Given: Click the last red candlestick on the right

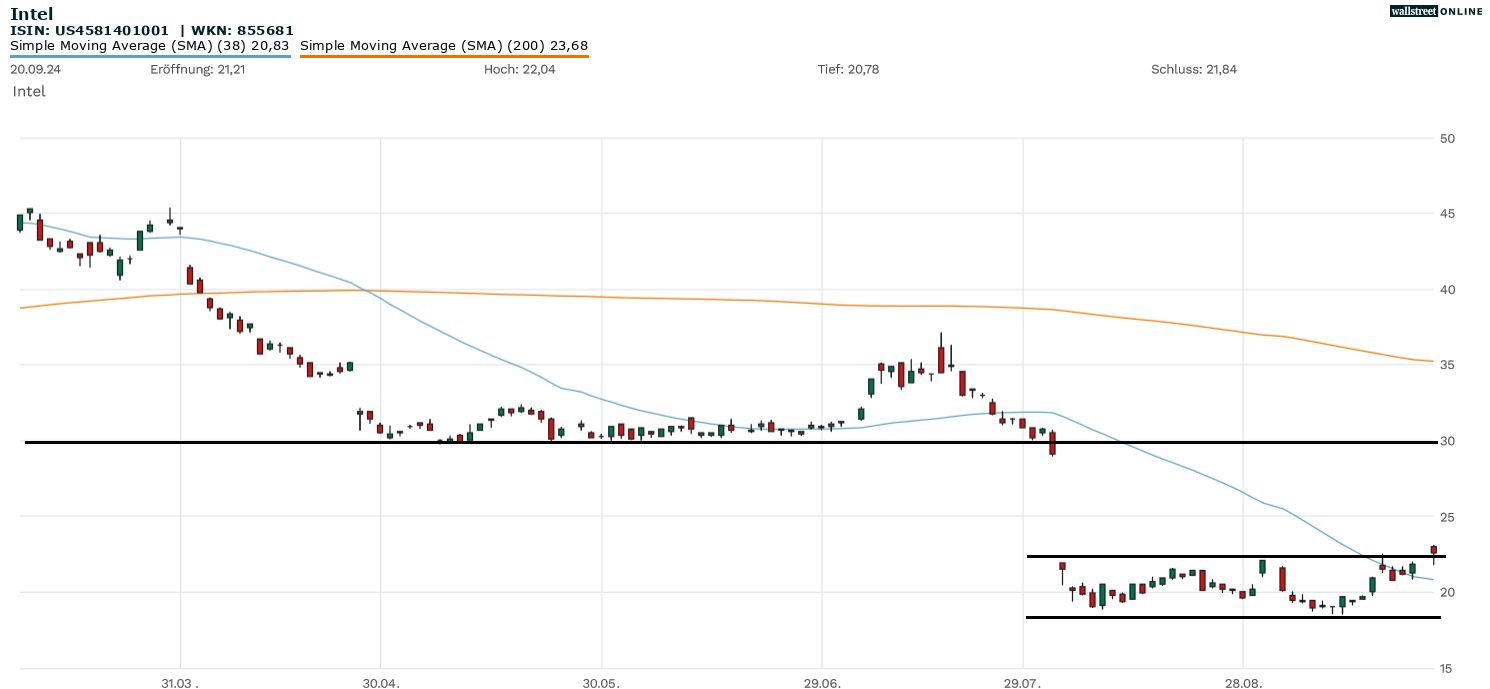Looking at the screenshot, I should pos(1433,550).
